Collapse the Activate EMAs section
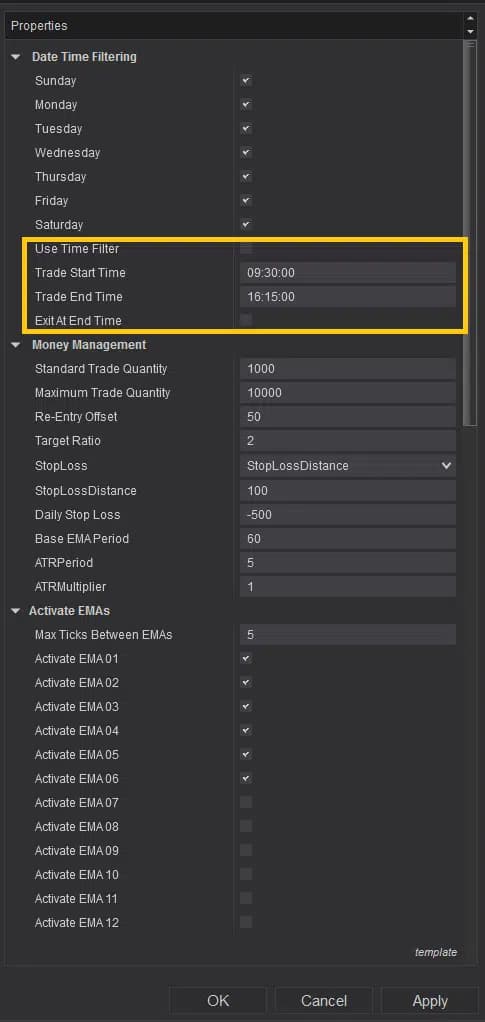Screen dimensions: 485x1022 16,611
